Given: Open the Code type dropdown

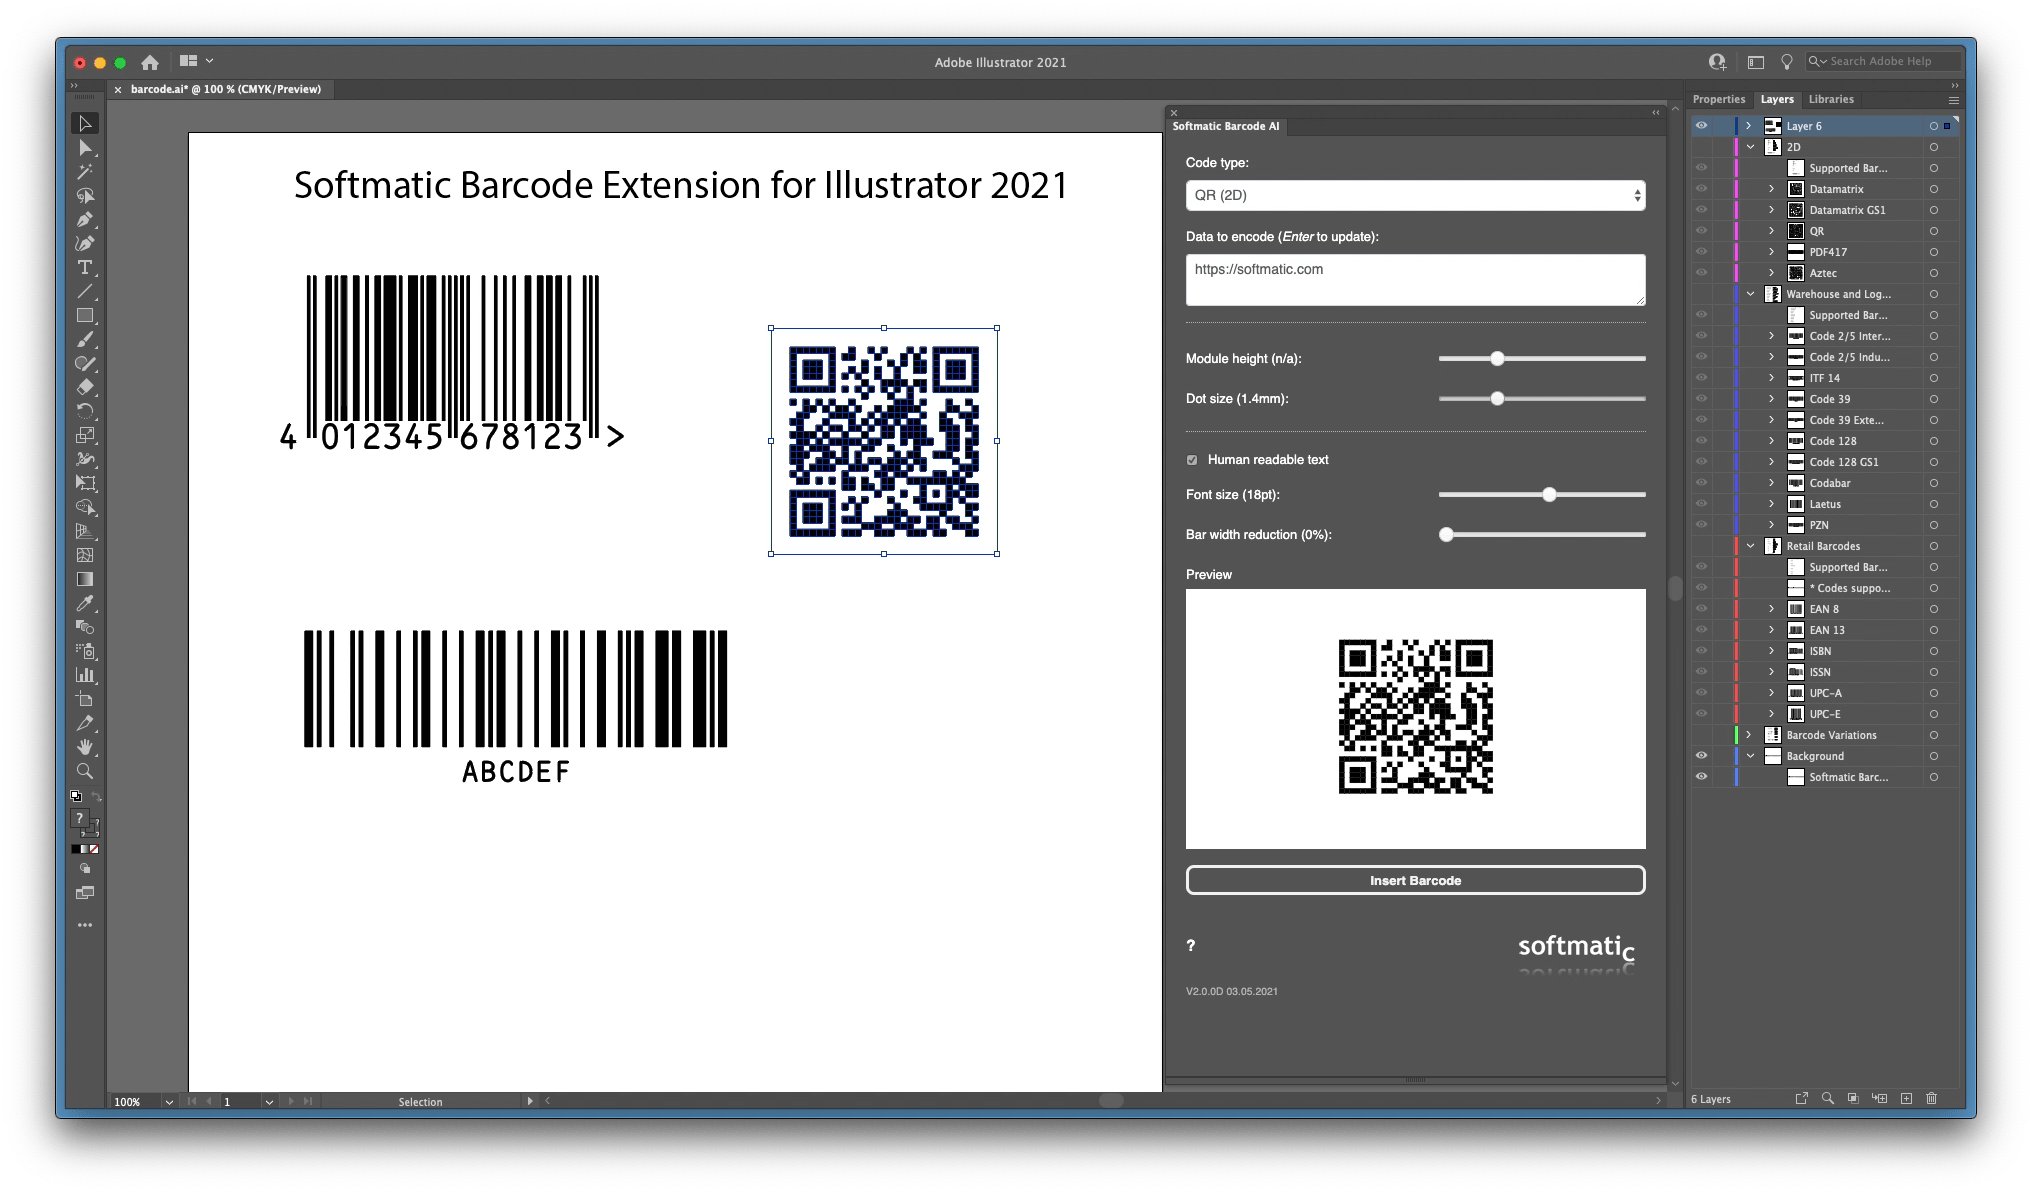Looking at the screenshot, I should [x=1415, y=195].
